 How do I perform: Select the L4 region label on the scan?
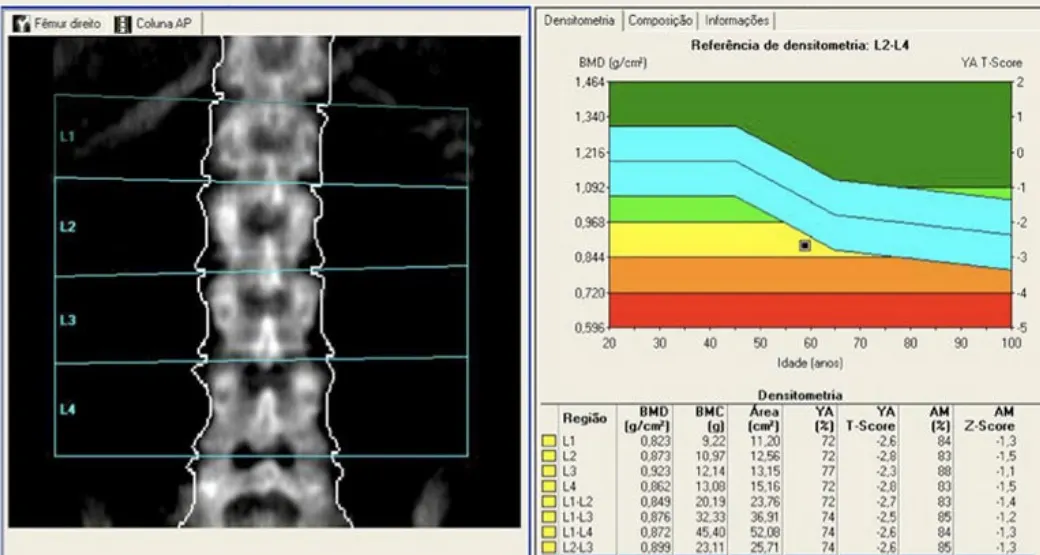[68, 410]
